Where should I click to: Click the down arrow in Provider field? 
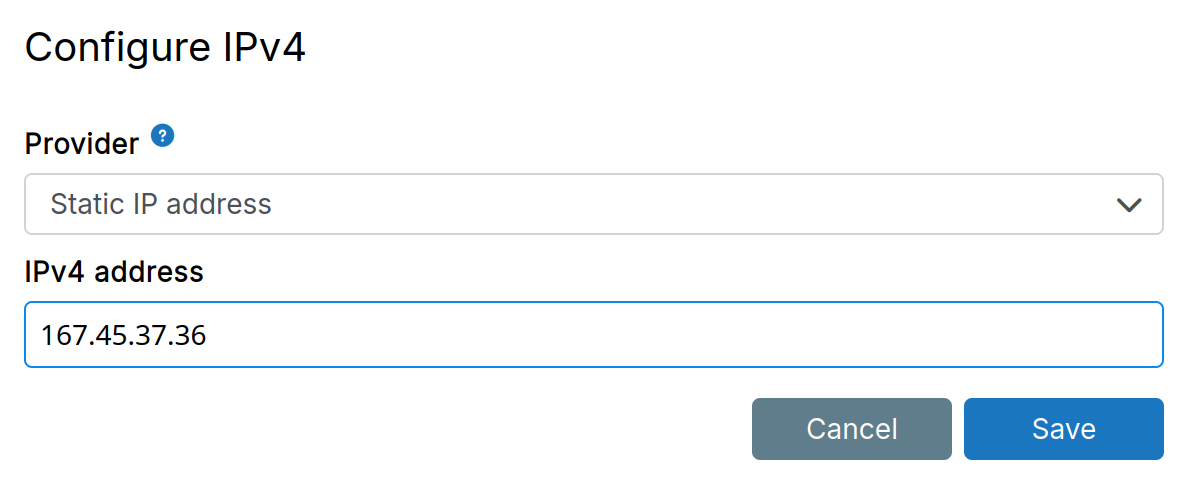pyautogui.click(x=1129, y=205)
